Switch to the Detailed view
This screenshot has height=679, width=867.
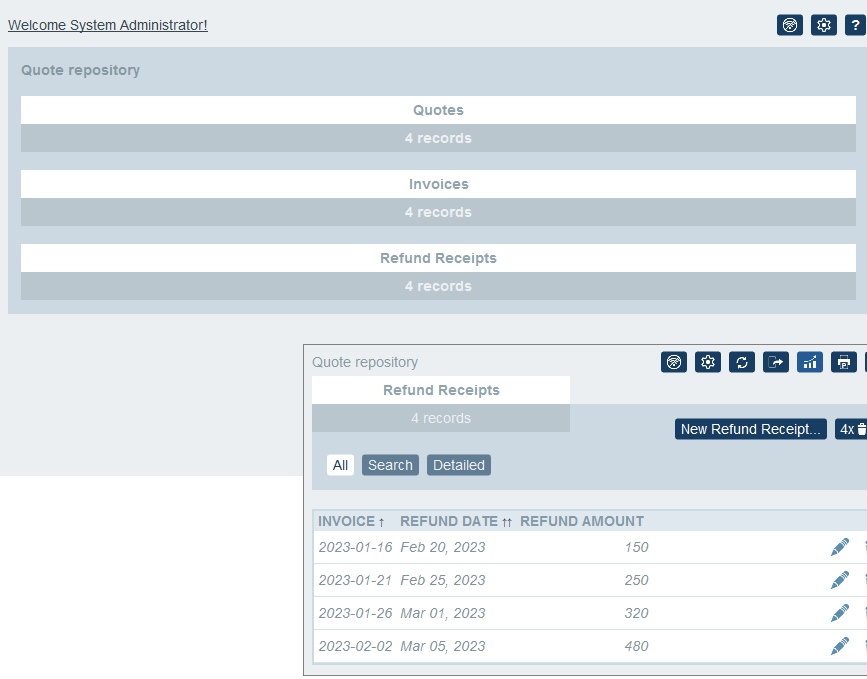click(459, 465)
